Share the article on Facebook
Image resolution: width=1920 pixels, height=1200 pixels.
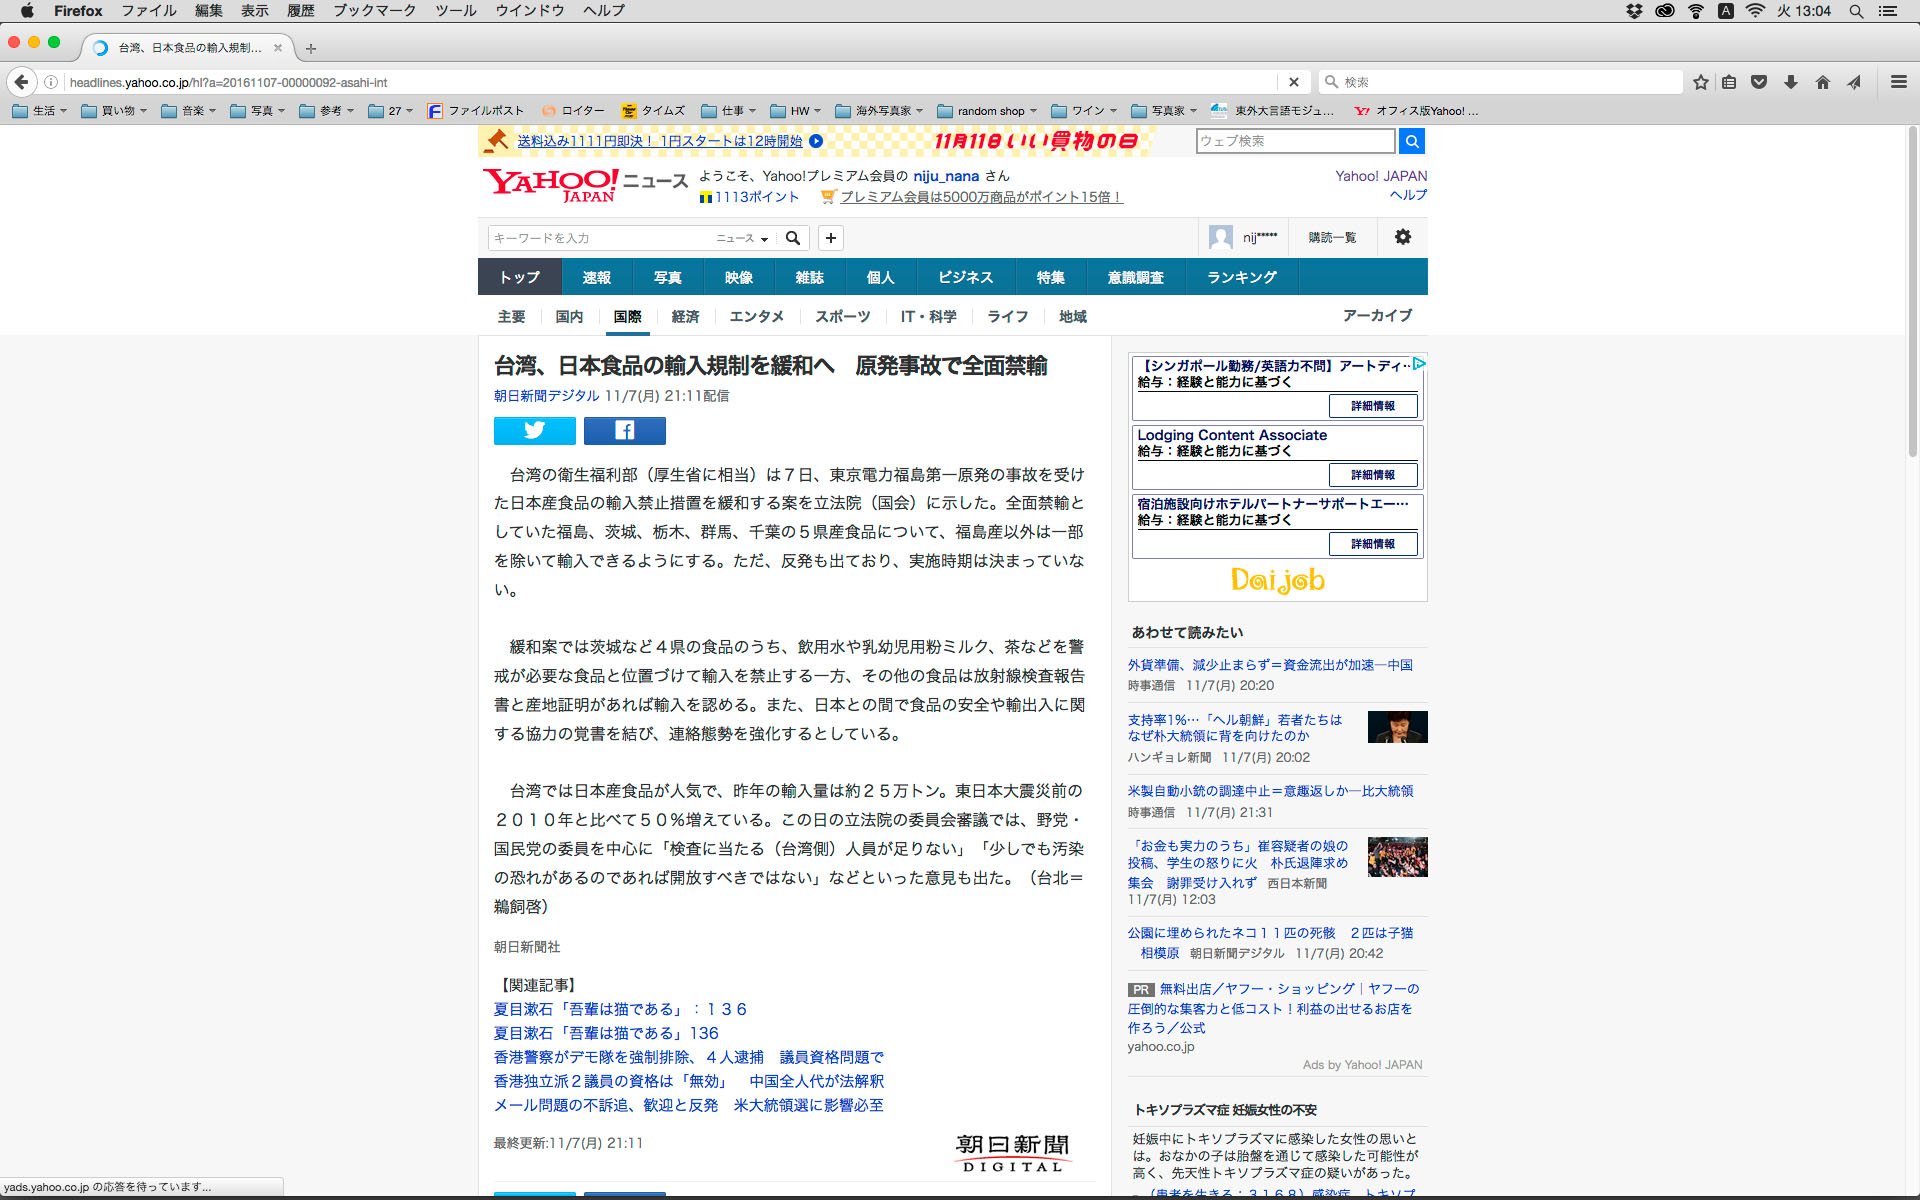point(624,430)
